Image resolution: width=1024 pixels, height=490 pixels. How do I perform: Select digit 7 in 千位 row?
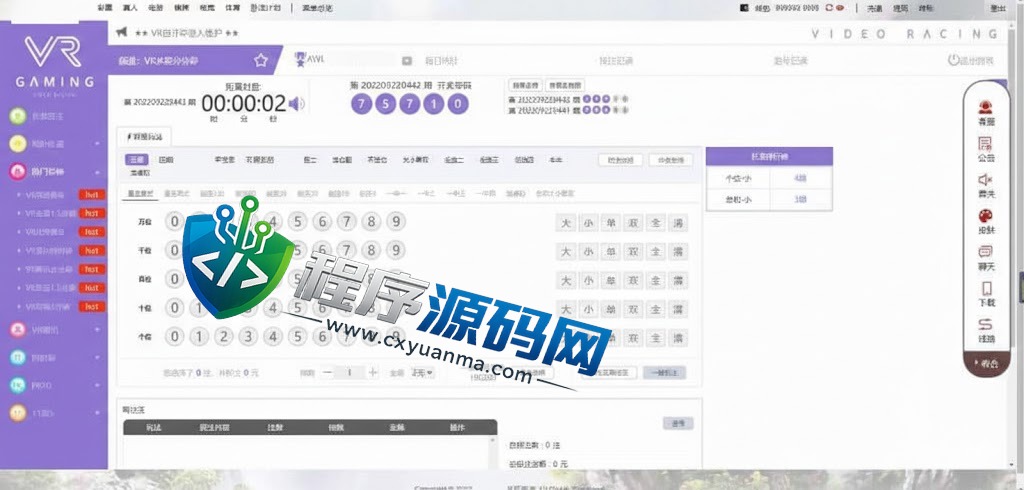coord(347,250)
